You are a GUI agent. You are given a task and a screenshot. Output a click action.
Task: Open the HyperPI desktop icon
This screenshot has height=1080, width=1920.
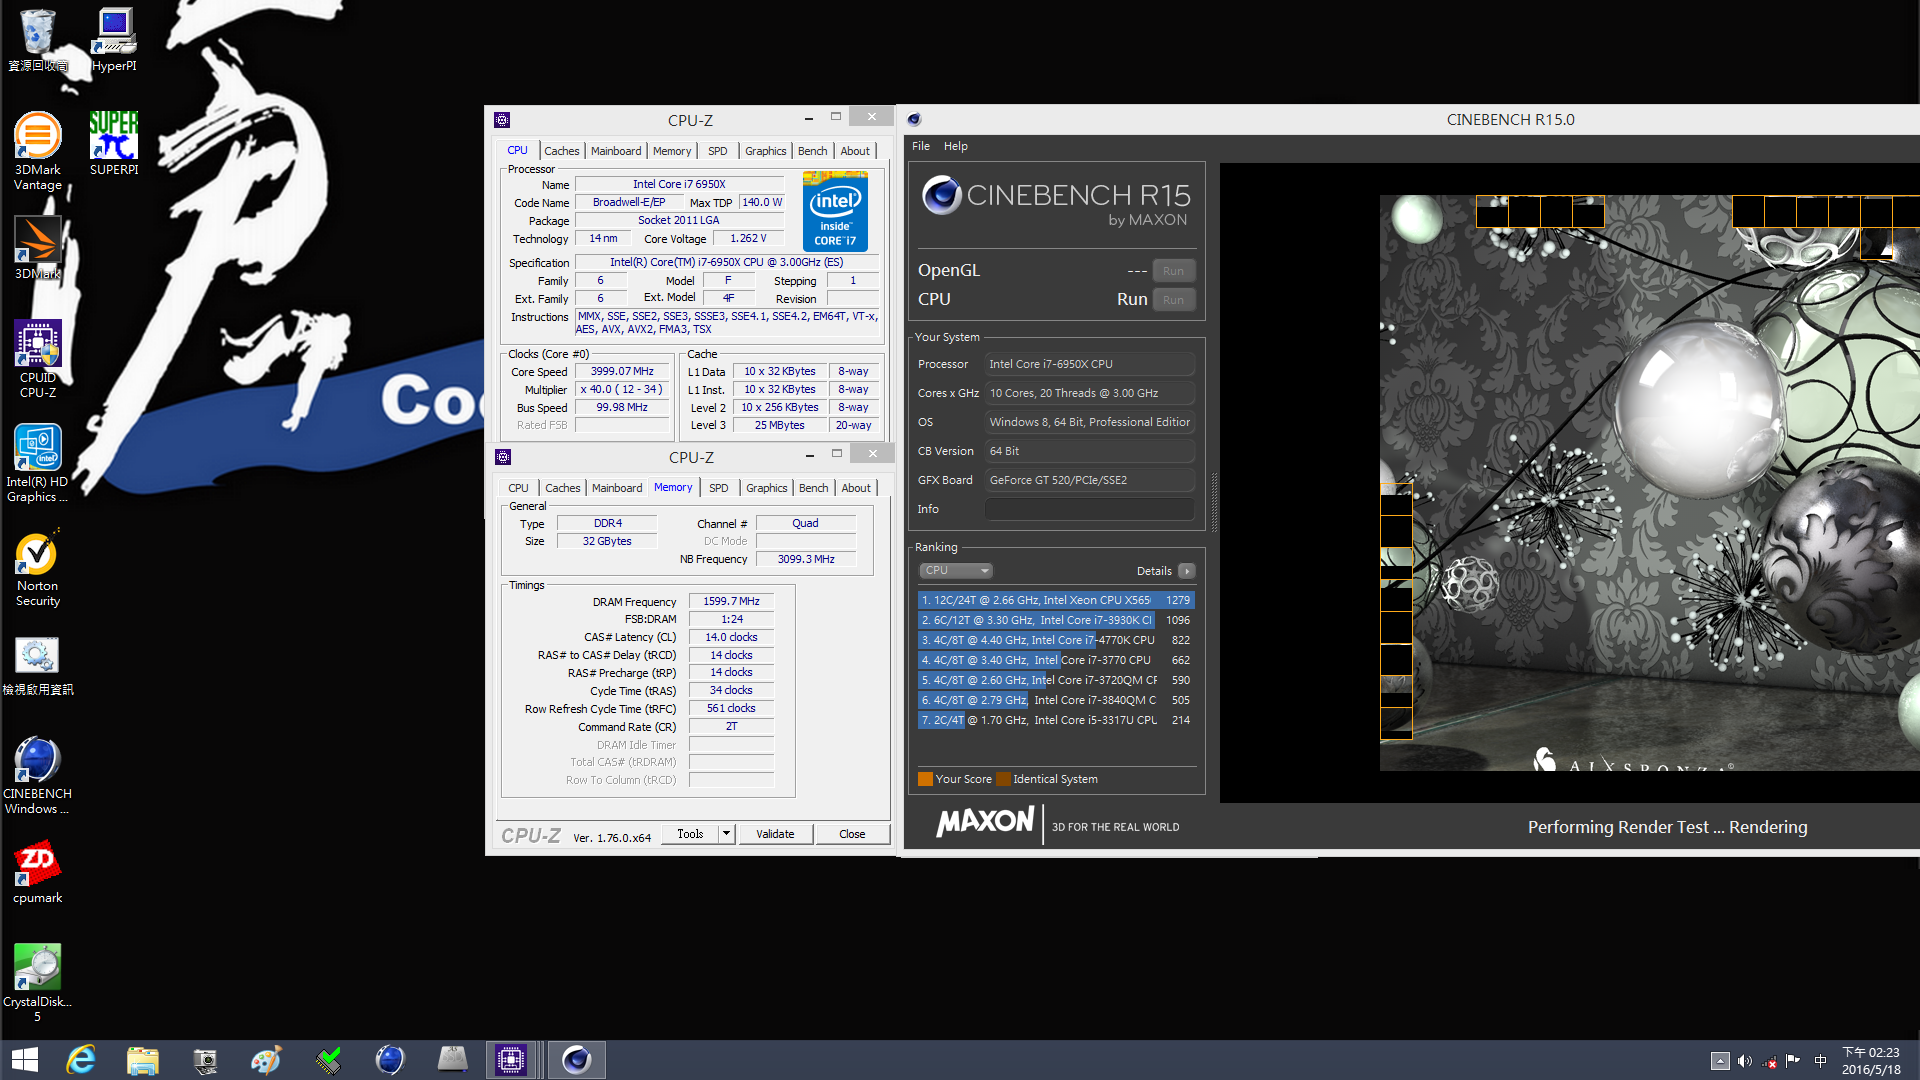pos(114,40)
